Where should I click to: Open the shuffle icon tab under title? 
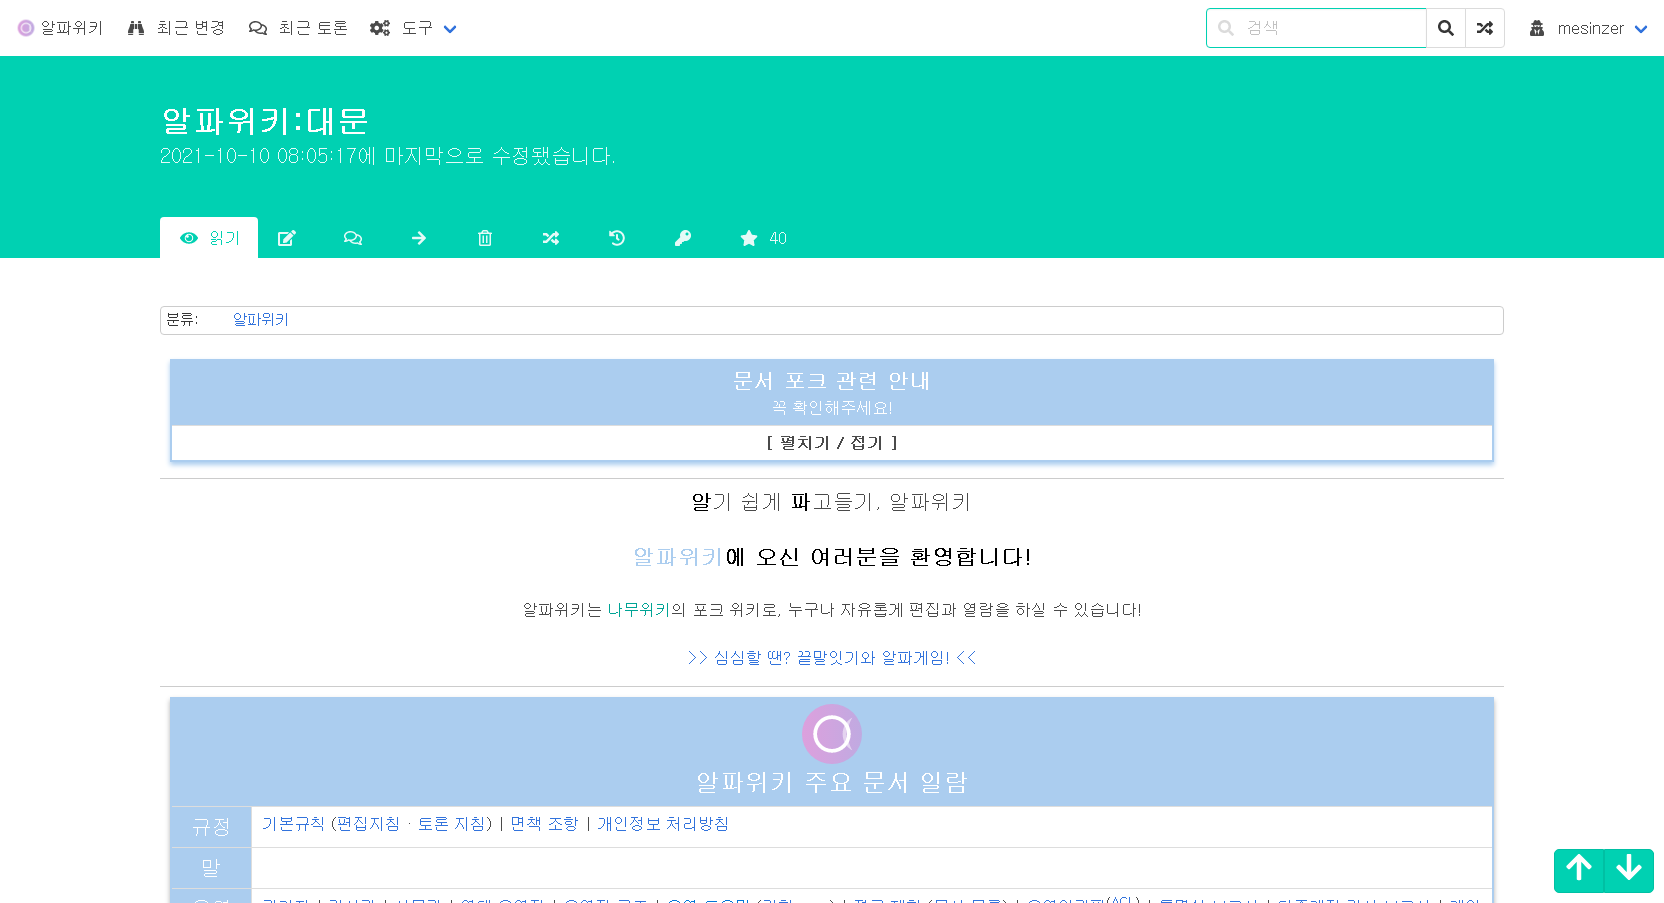pos(551,238)
